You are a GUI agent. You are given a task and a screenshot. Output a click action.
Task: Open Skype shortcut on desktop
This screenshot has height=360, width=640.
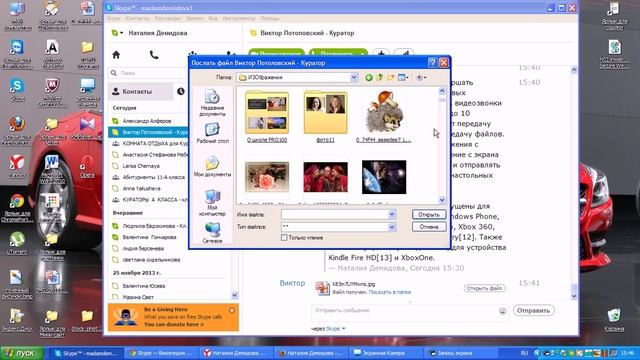point(17,89)
